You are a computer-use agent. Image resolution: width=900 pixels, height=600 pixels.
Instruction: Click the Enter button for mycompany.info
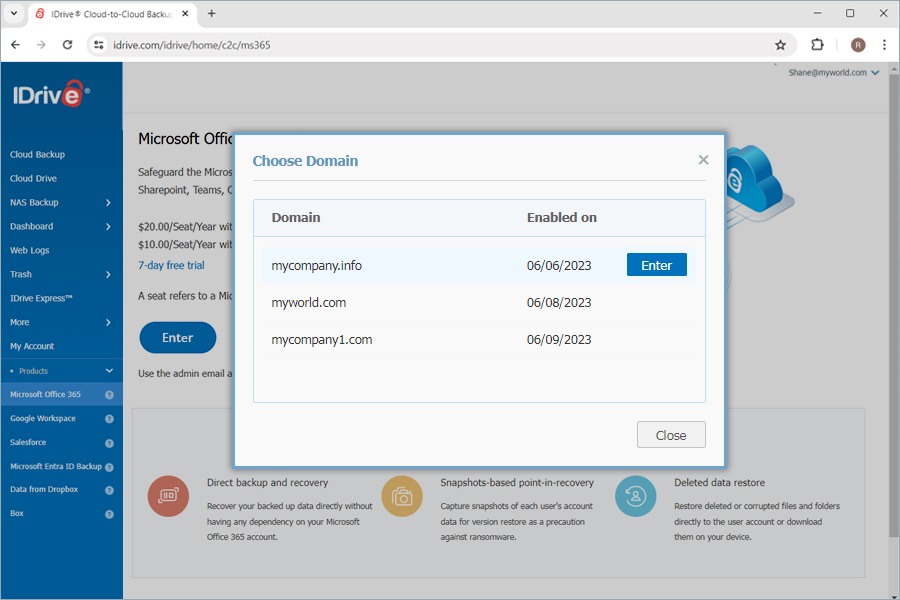pyautogui.click(x=656, y=265)
